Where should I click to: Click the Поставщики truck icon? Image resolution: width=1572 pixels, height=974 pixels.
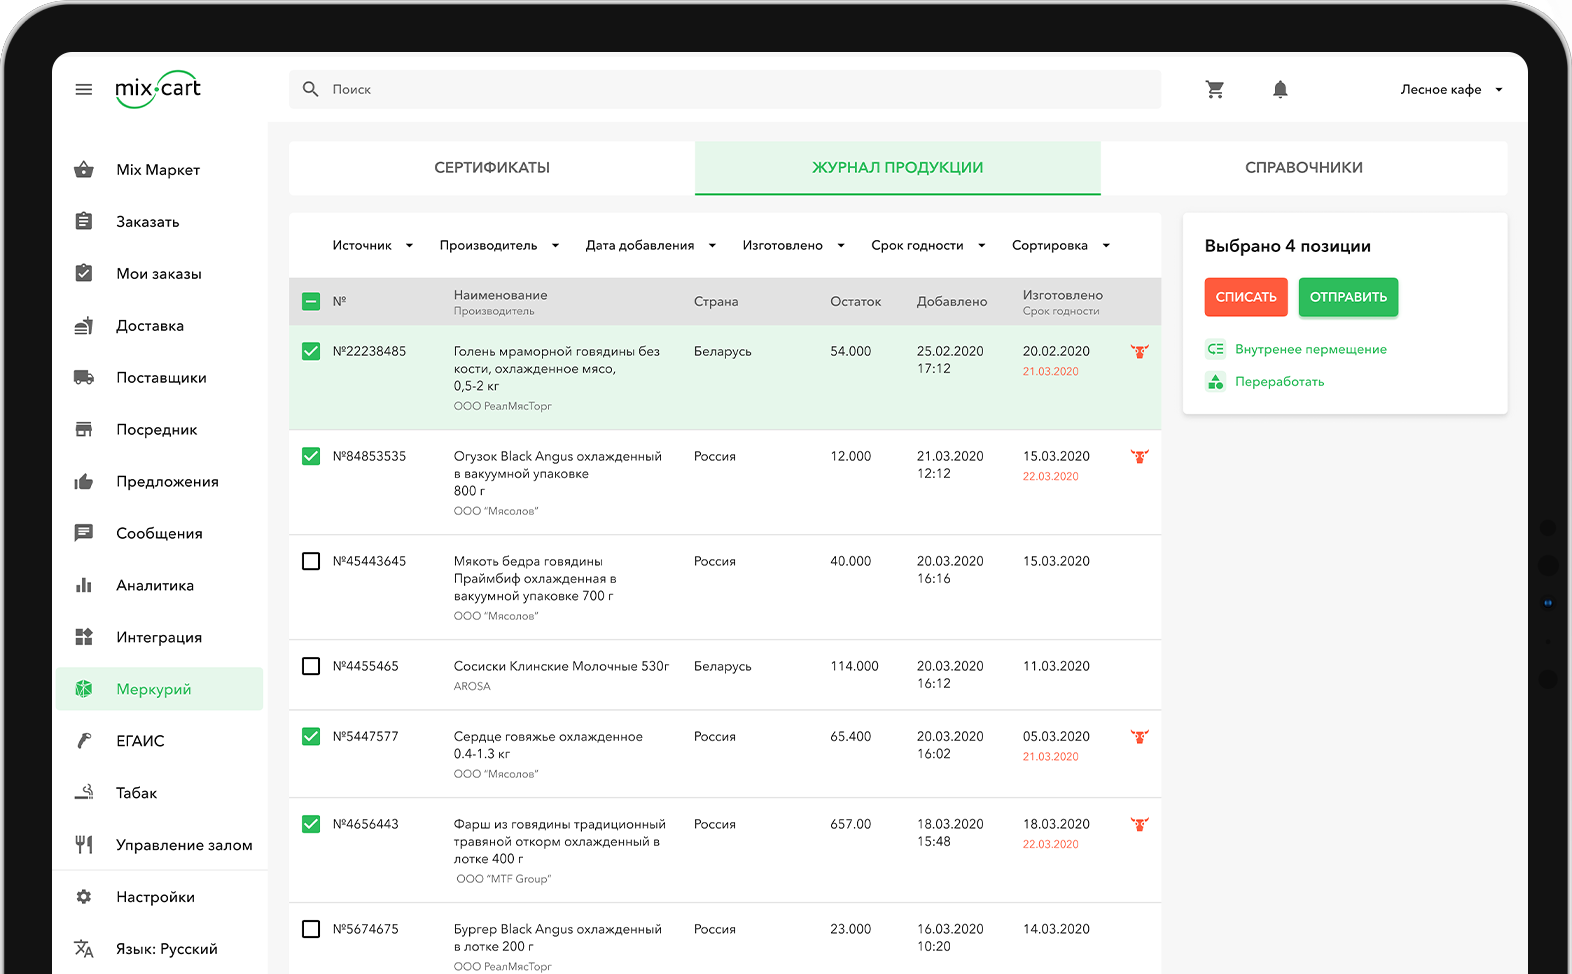pyautogui.click(x=84, y=377)
